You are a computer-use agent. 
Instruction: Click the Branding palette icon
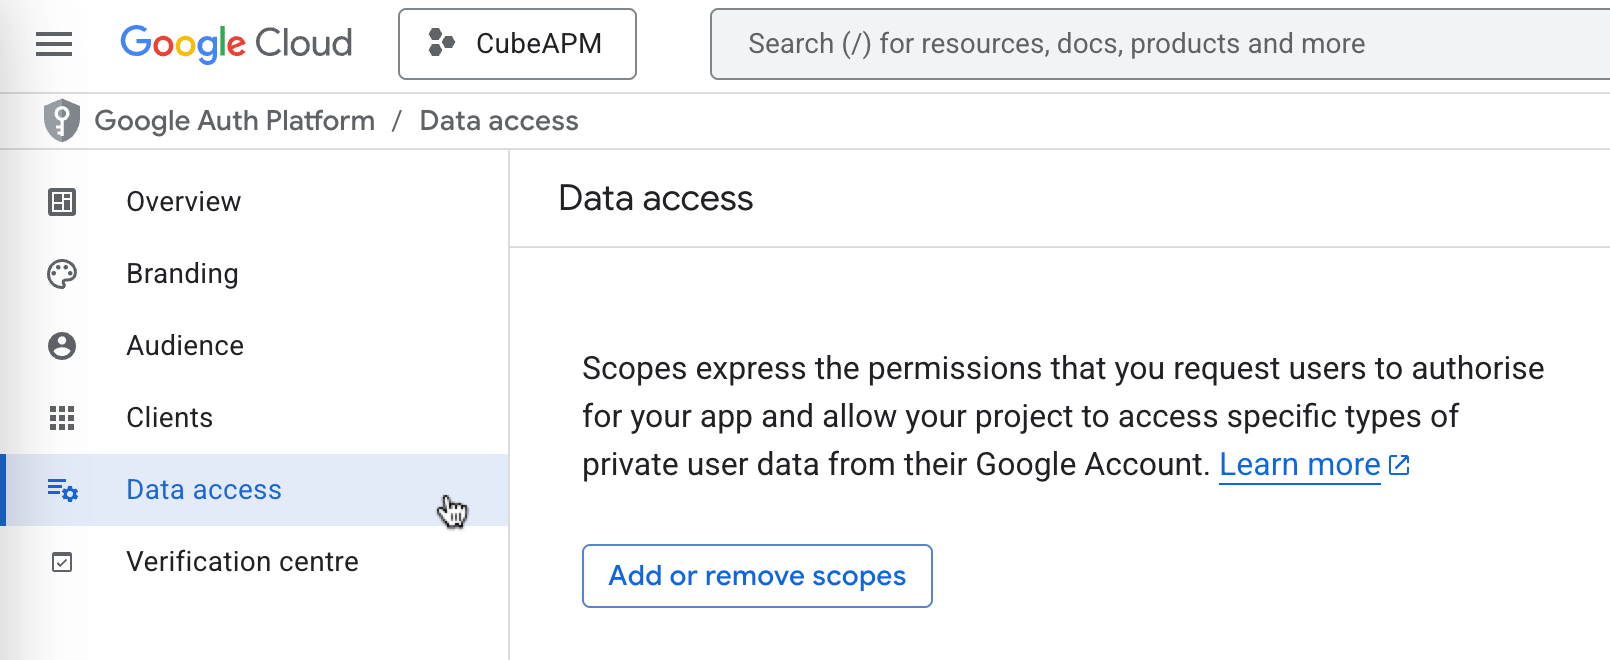click(62, 274)
